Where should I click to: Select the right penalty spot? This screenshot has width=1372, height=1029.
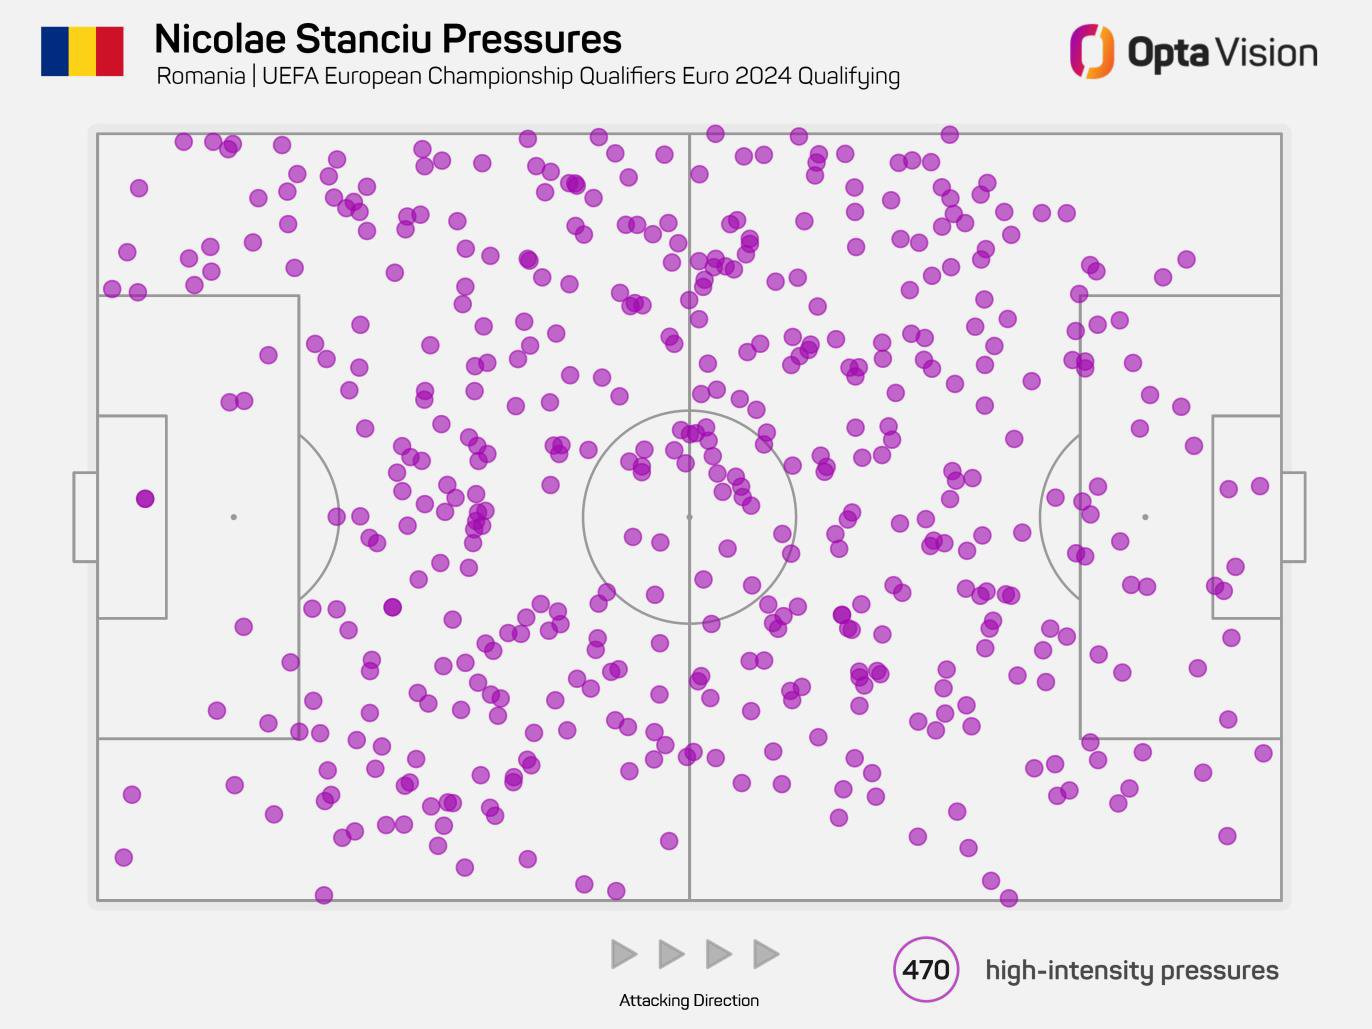click(1145, 517)
